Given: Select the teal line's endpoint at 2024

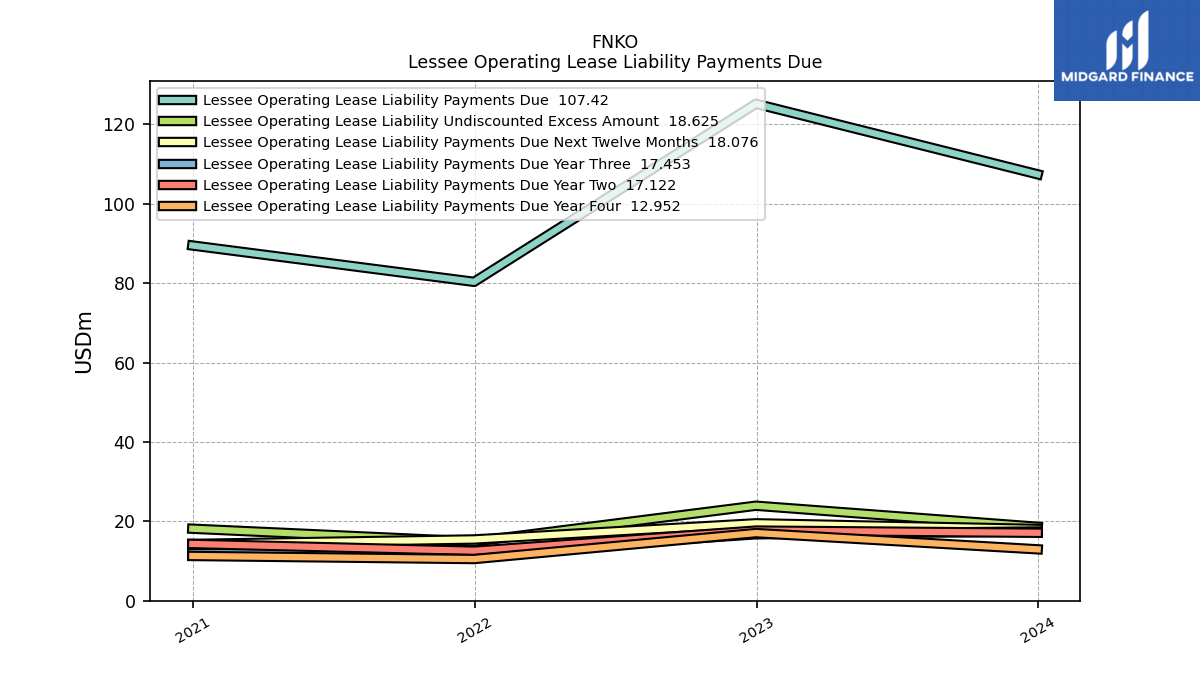Looking at the screenshot, I should point(1038,175).
